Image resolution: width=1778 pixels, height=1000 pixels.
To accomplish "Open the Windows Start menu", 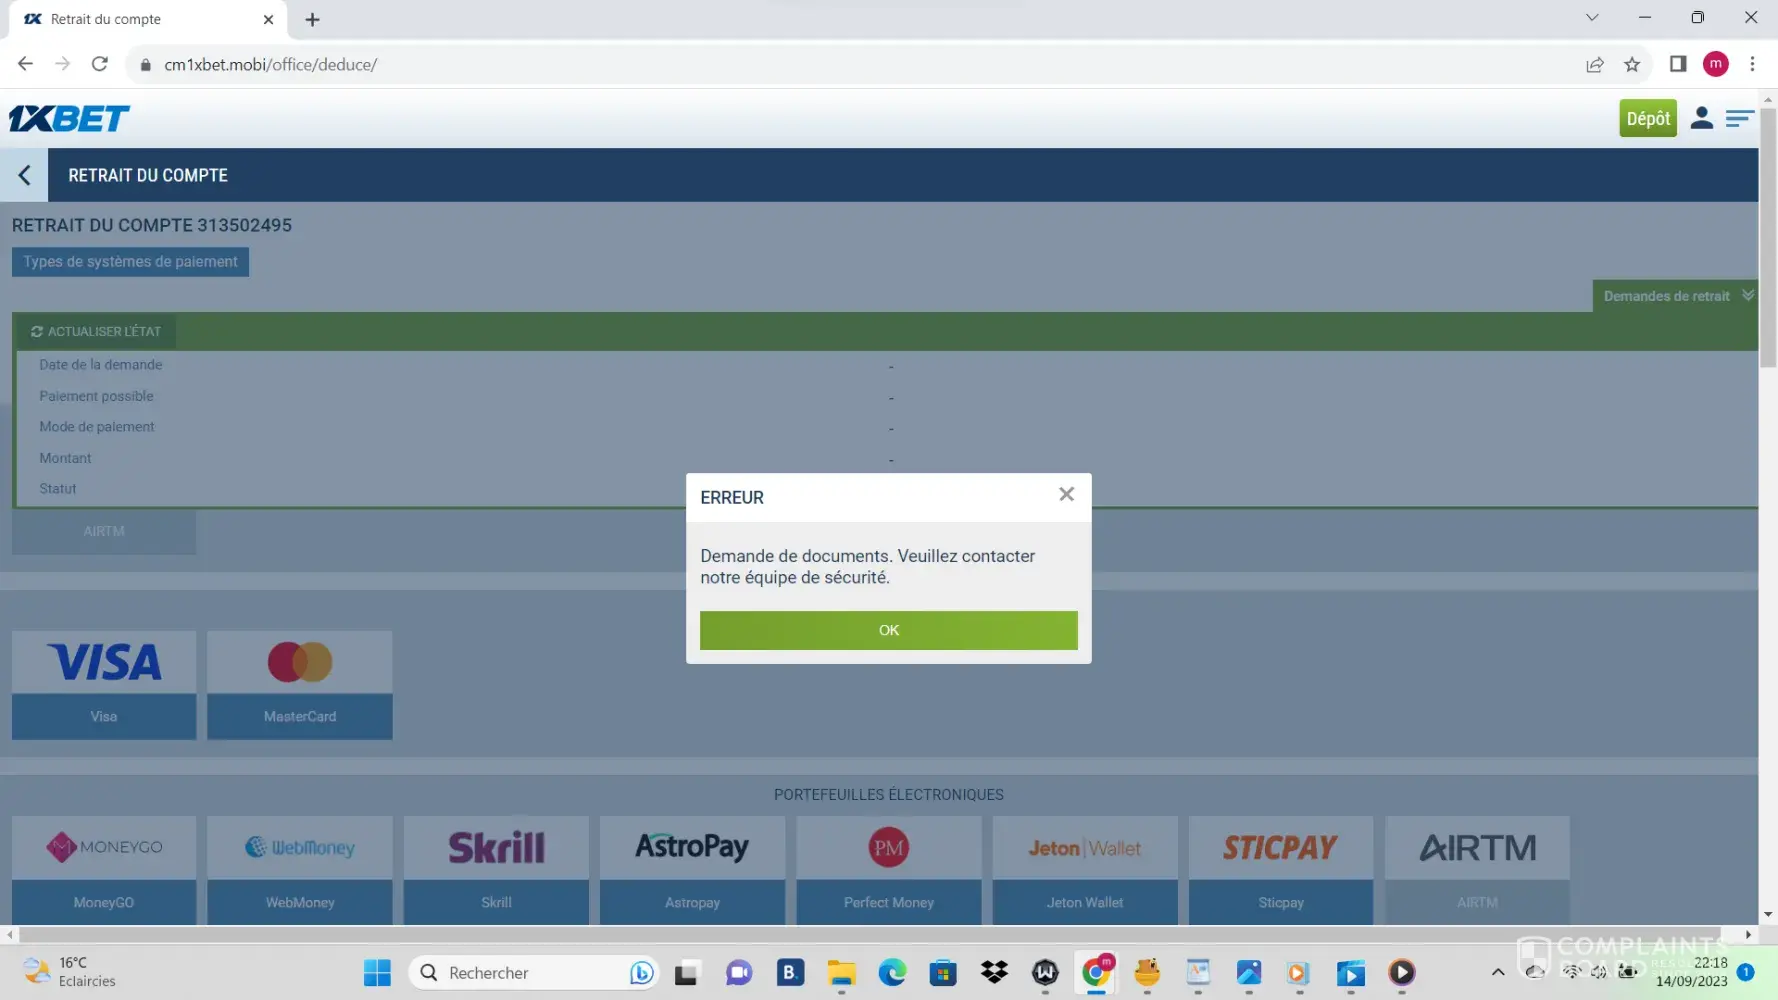I will pyautogui.click(x=377, y=972).
